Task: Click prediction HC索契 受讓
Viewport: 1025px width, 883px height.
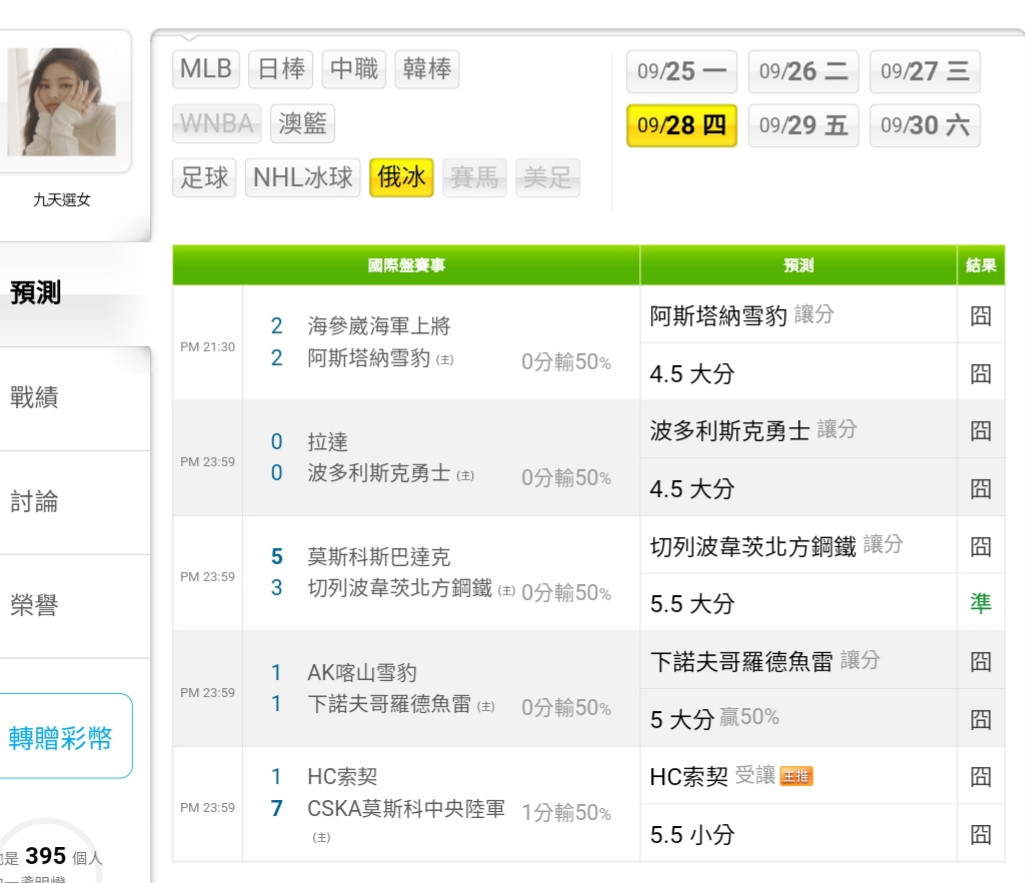Action: (713, 776)
